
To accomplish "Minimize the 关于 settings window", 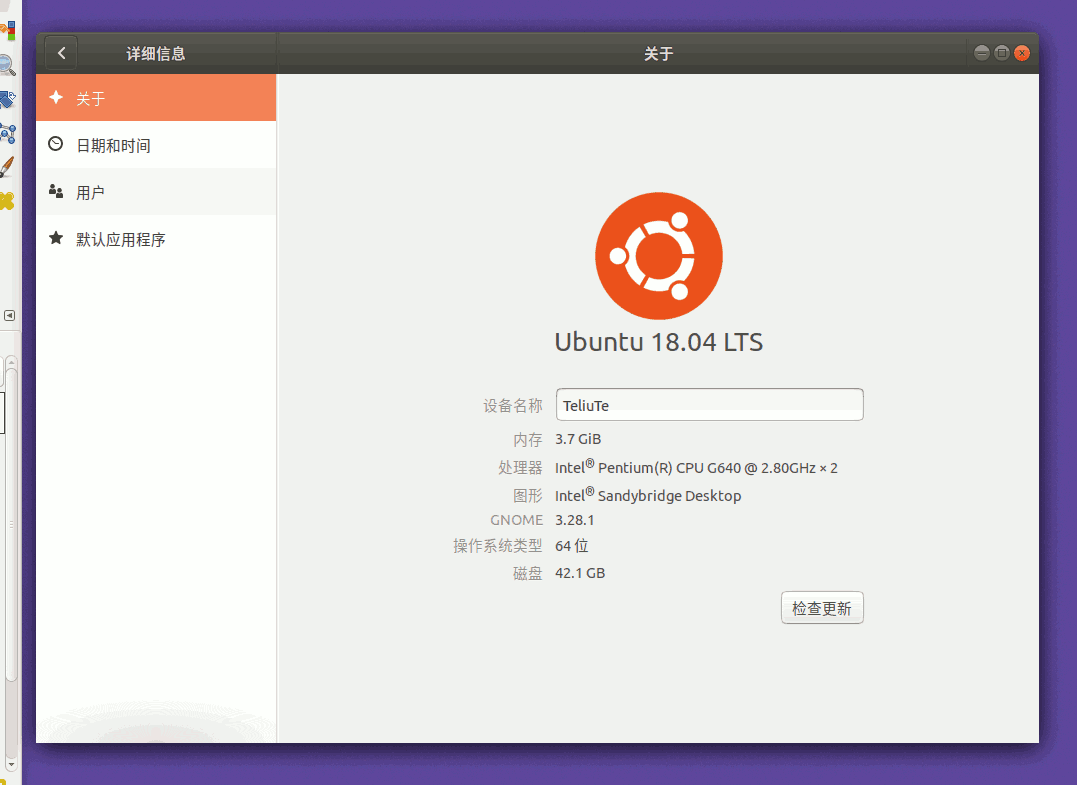I will [x=982, y=53].
